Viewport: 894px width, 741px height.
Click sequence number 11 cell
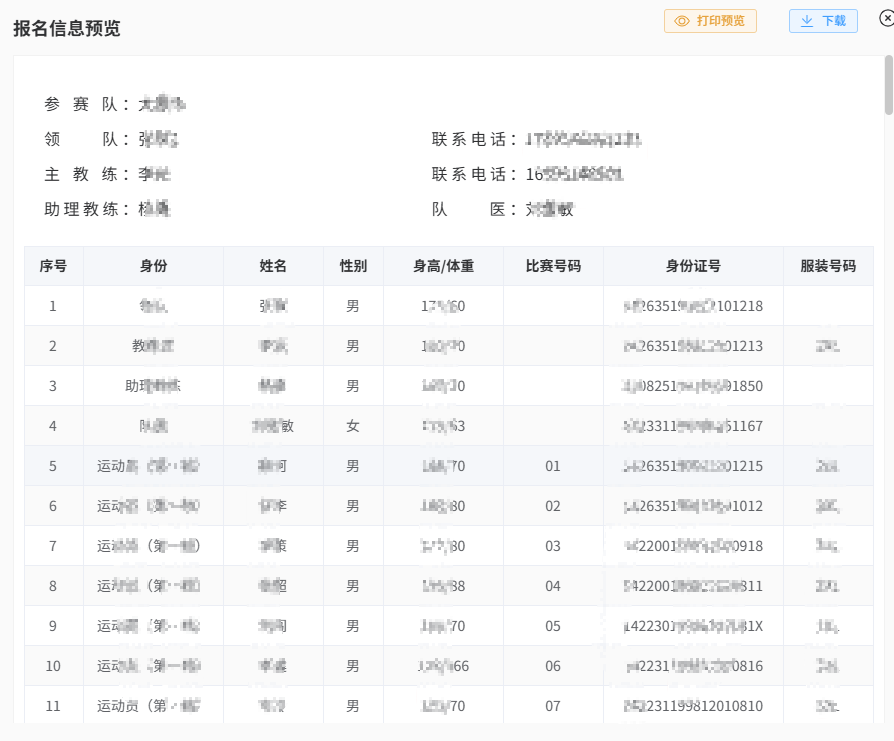pos(53,706)
